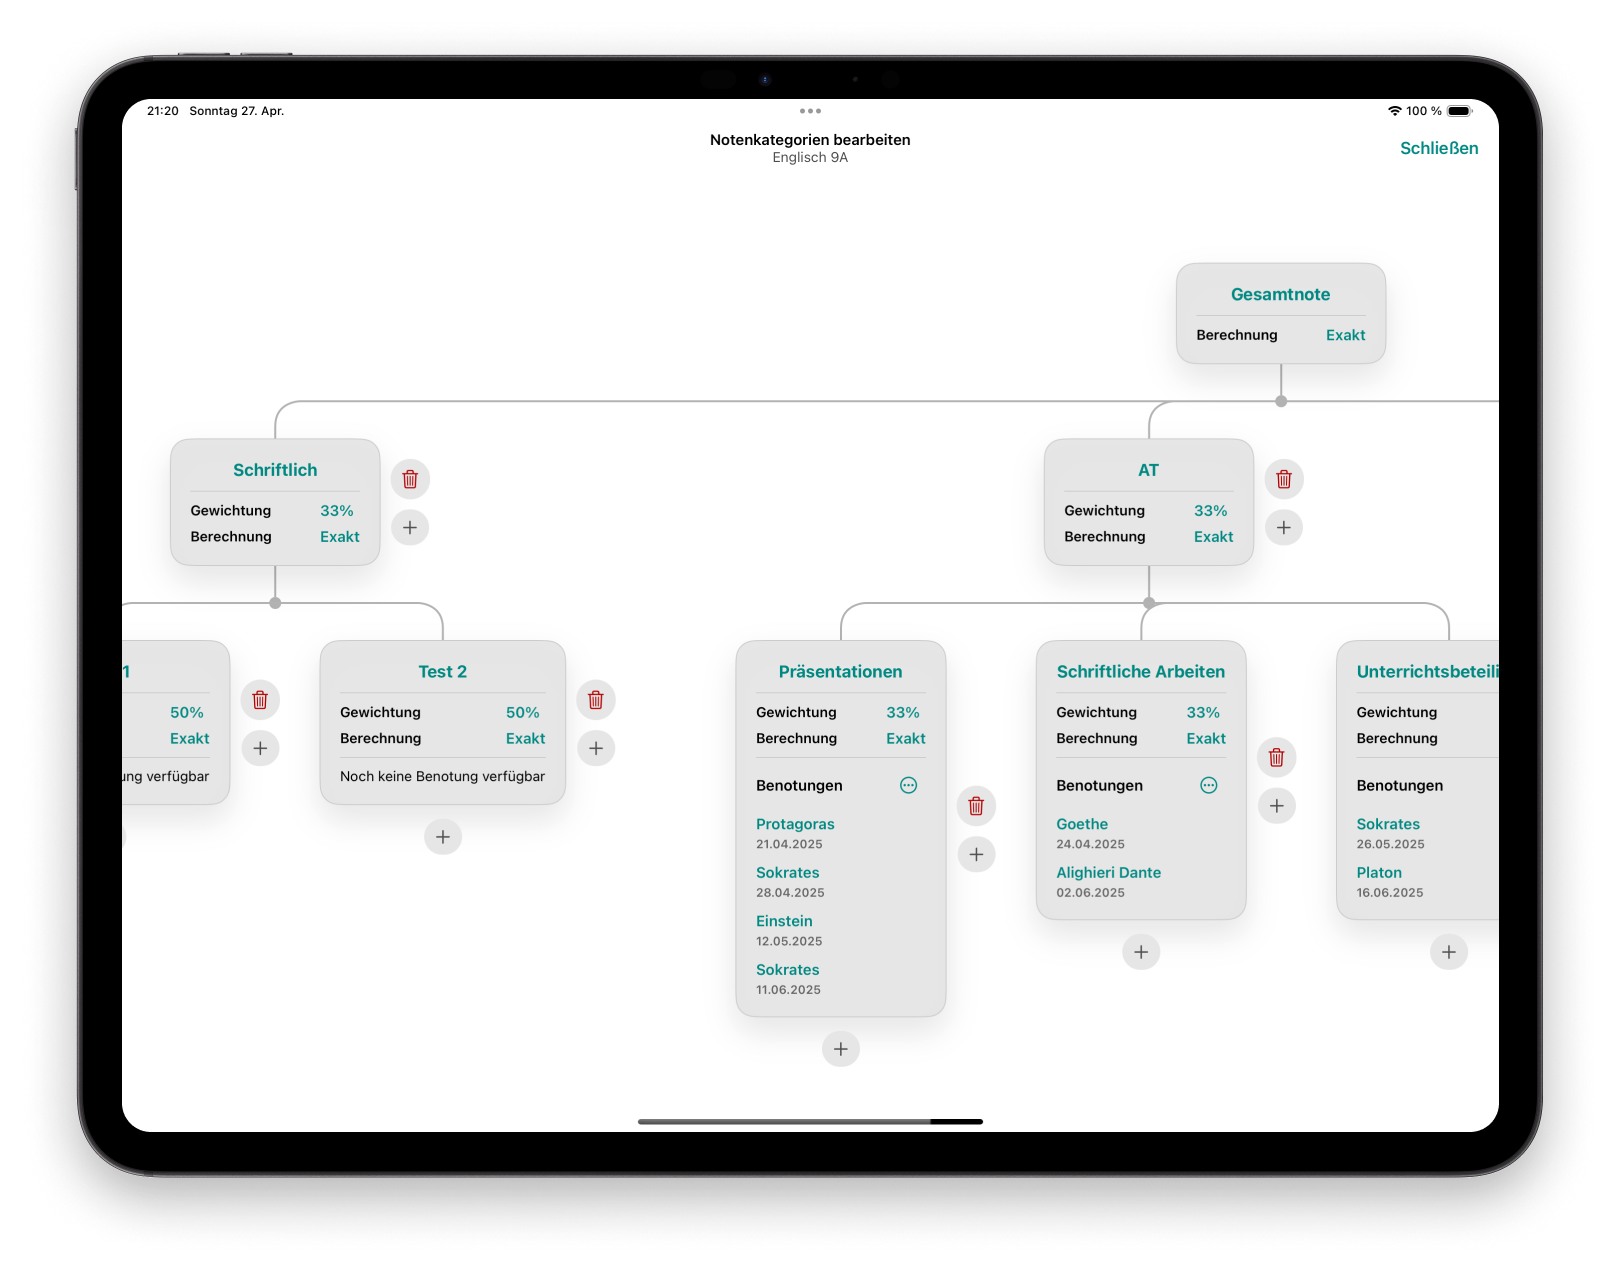Close the editor with Schließen
Image resolution: width=1620 pixels, height=1270 pixels.
point(1439,148)
